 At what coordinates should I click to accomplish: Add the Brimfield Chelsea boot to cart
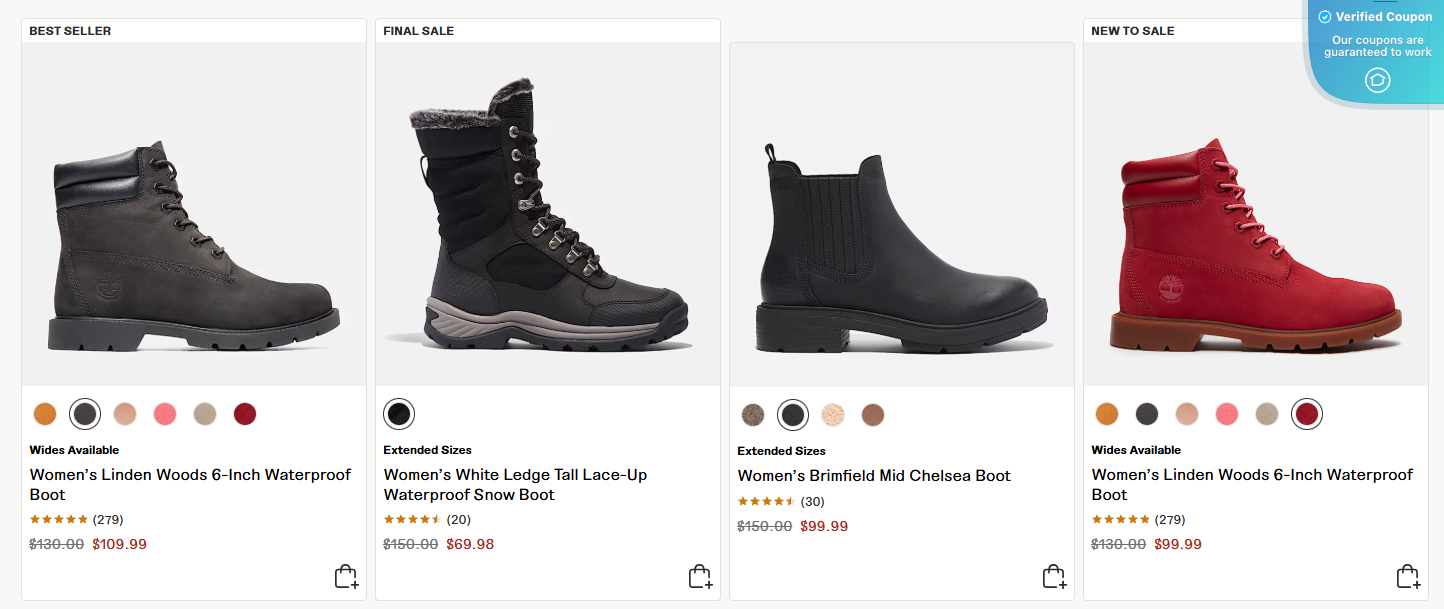tap(1054, 576)
